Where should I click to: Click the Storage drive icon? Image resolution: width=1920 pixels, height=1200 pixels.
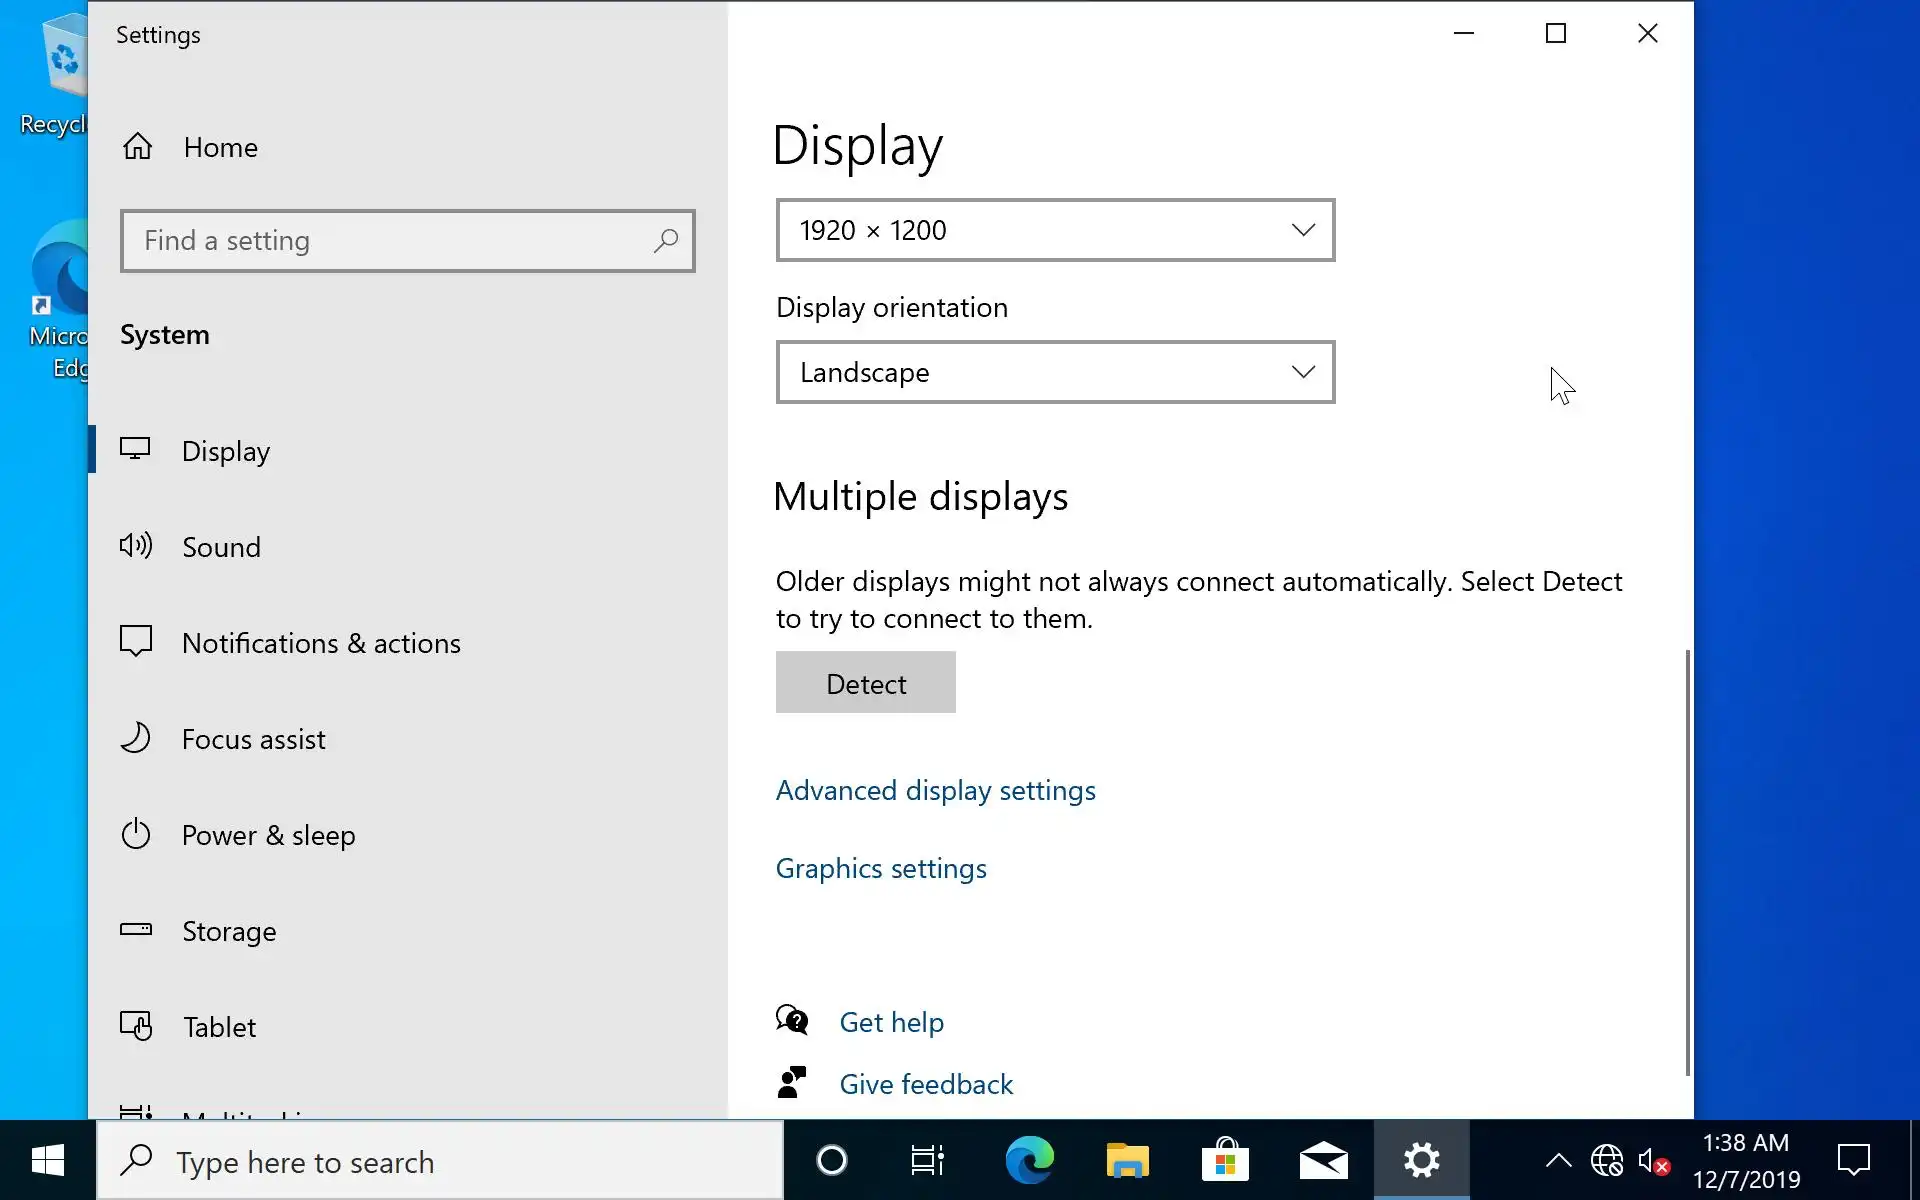(x=136, y=930)
